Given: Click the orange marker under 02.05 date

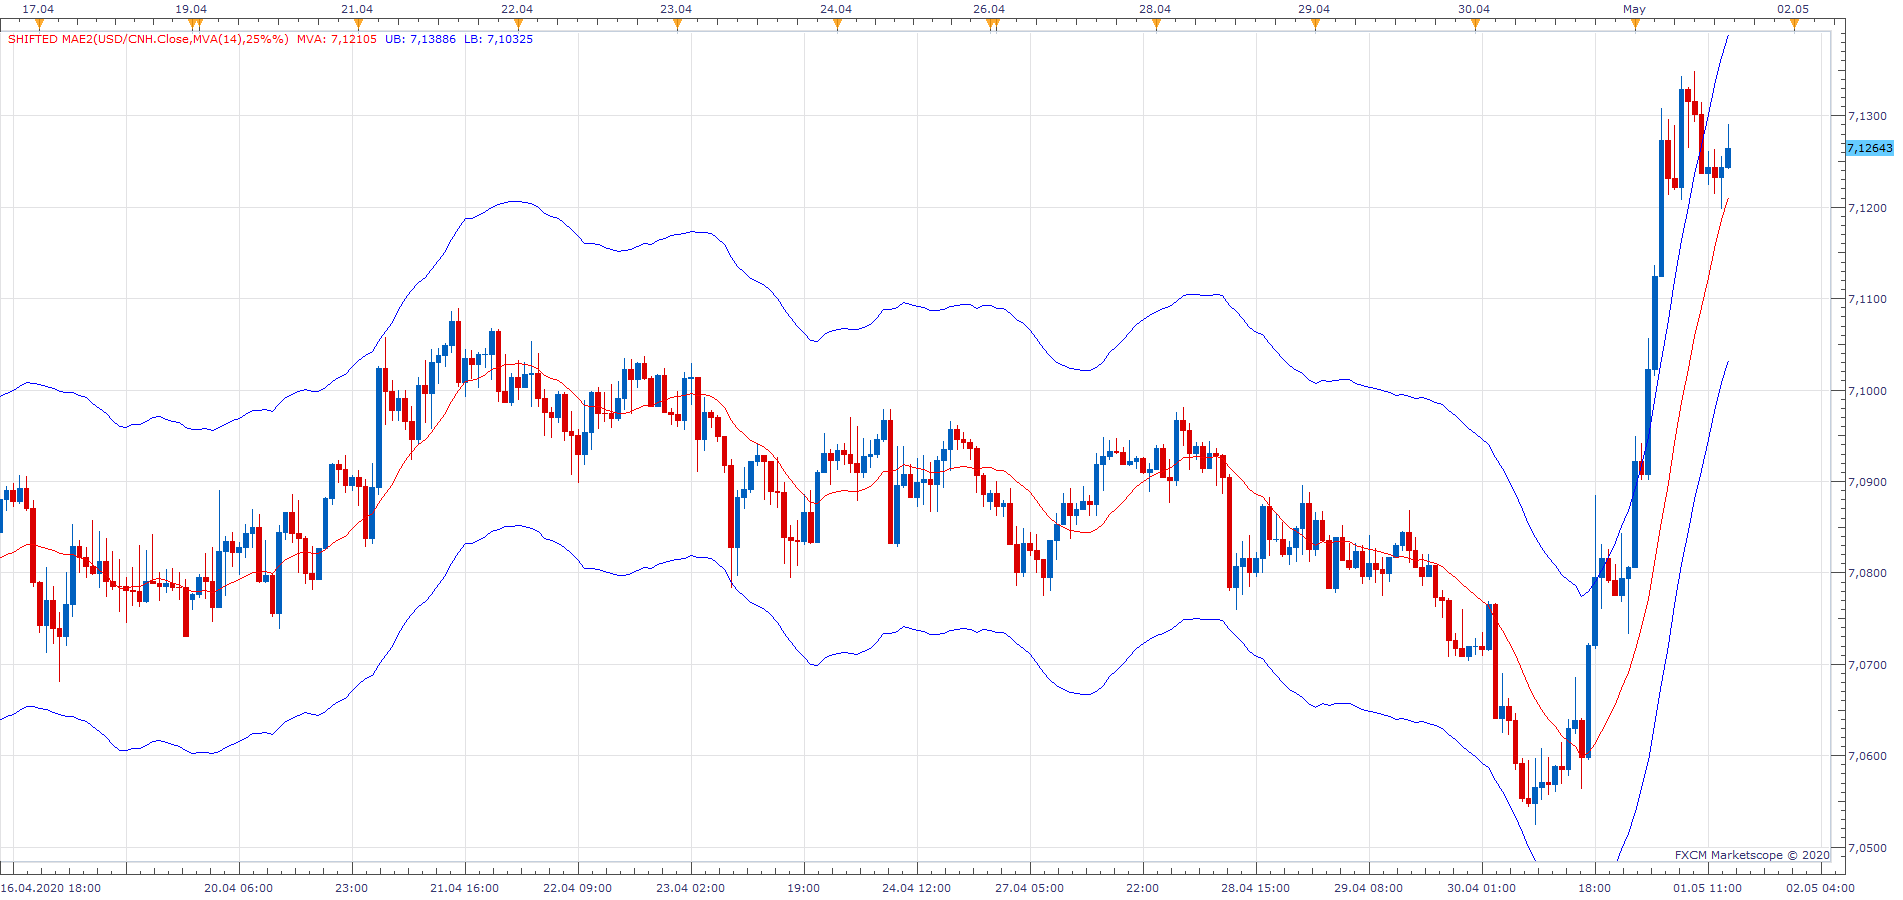Looking at the screenshot, I should [1794, 24].
